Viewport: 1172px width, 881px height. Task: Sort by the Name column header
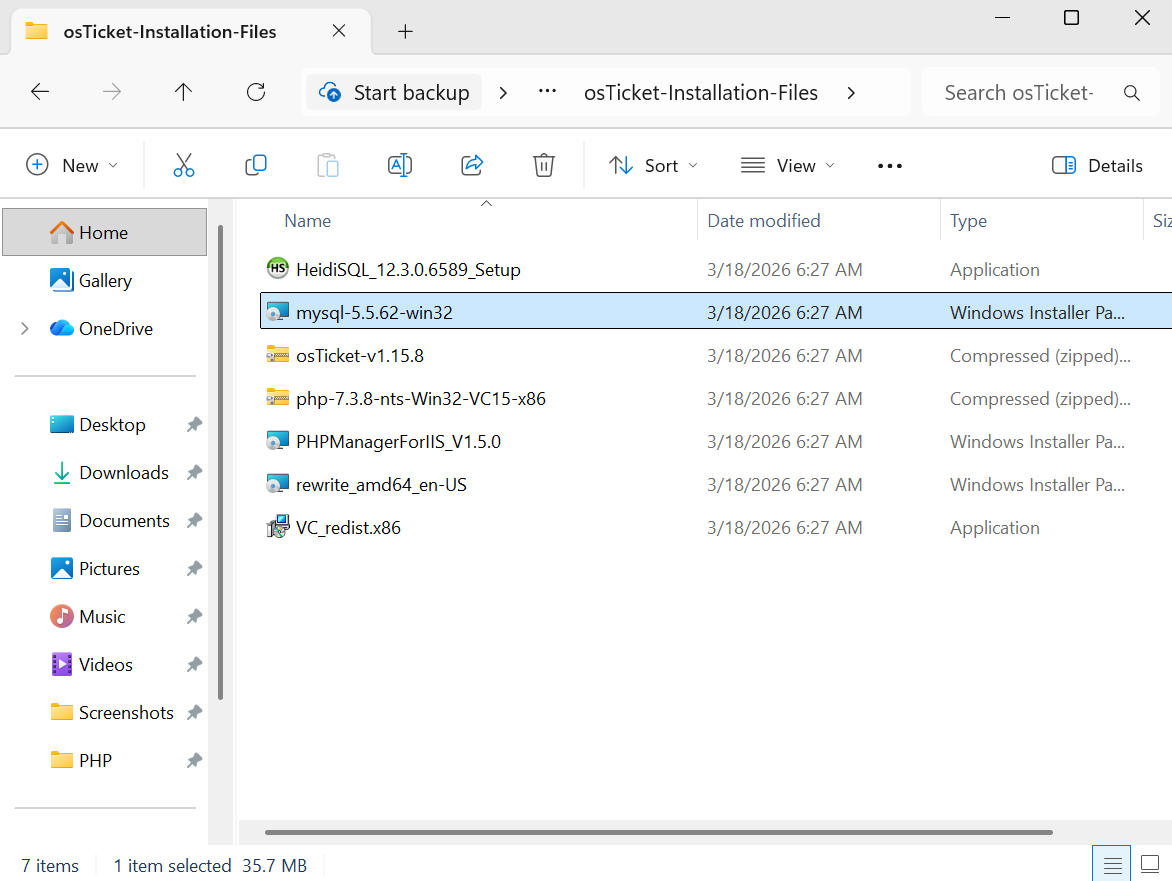[x=307, y=220]
